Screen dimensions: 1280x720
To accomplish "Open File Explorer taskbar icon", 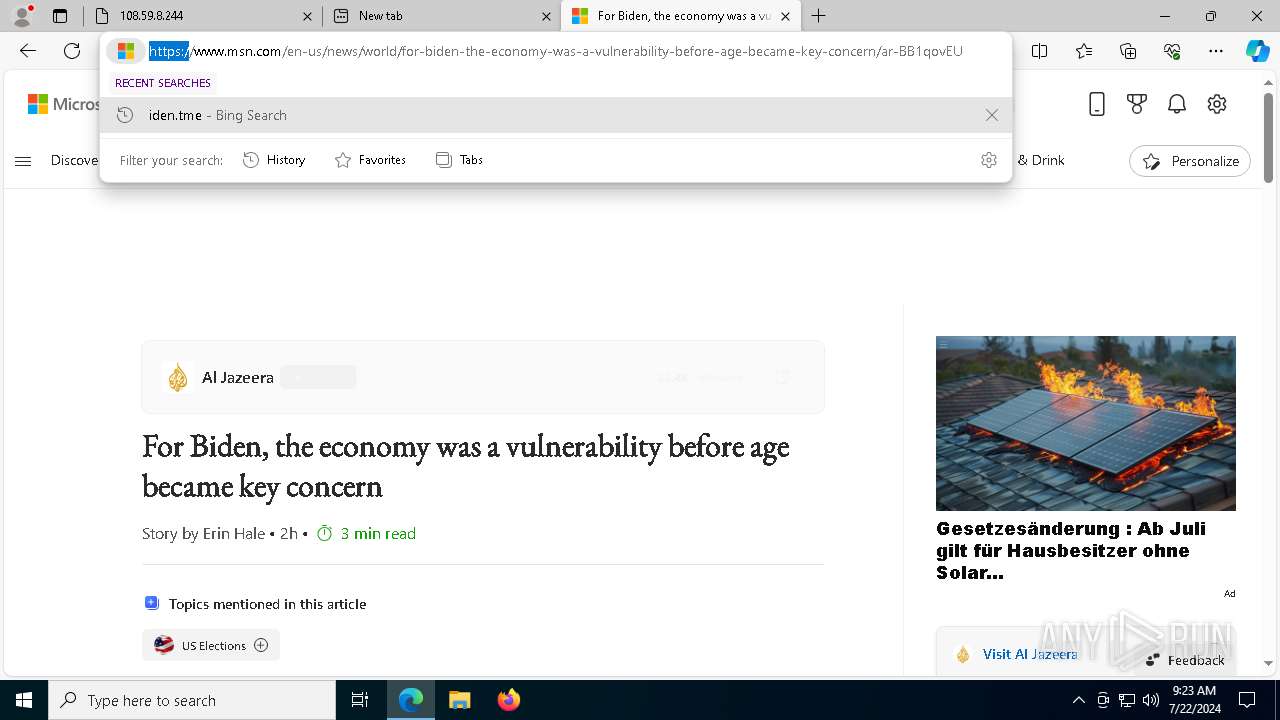I will (459, 700).
